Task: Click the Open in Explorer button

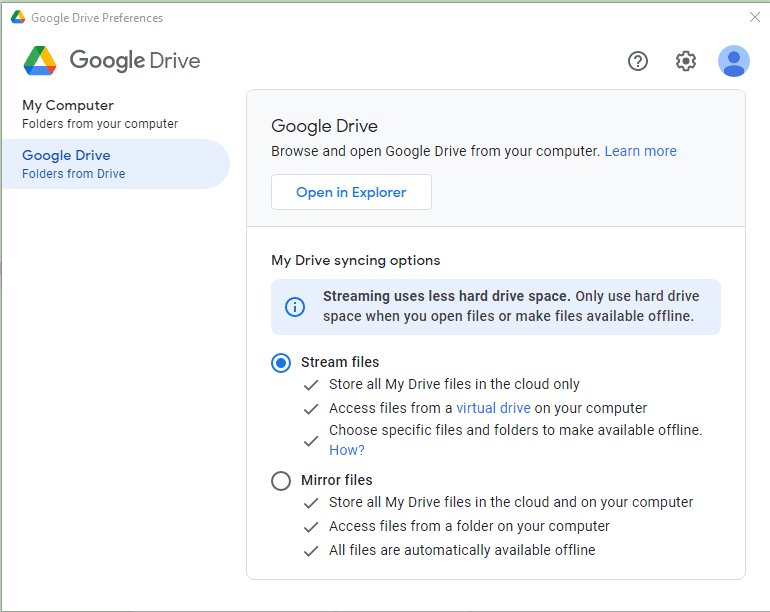Action: (x=351, y=192)
